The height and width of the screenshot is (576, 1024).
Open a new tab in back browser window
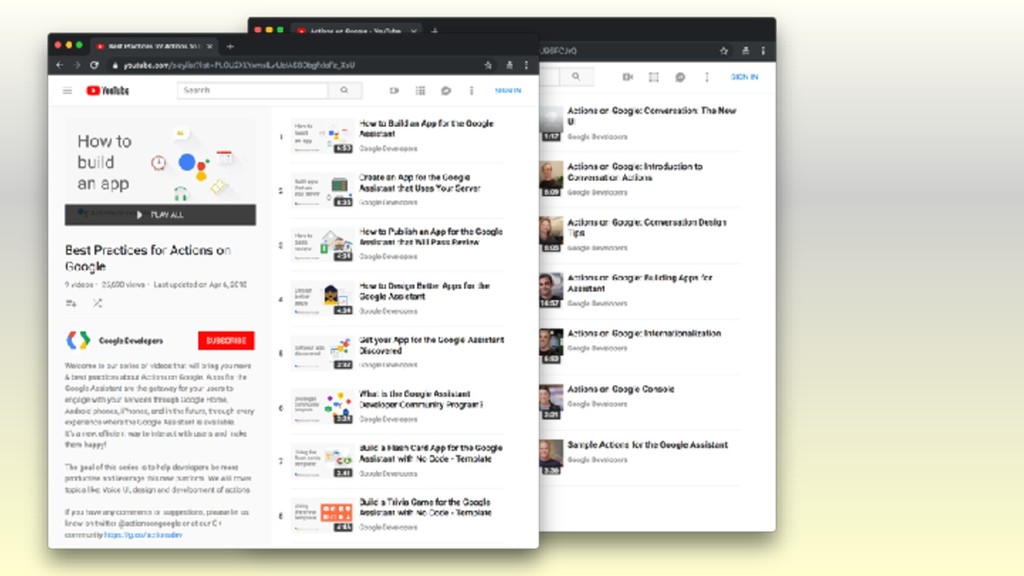pyautogui.click(x=434, y=31)
